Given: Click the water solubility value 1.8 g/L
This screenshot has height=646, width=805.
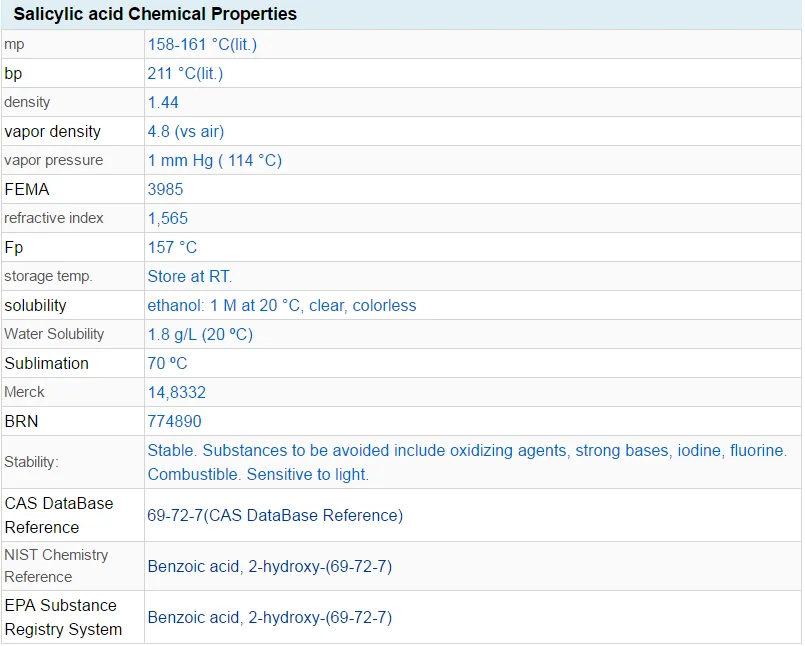Looking at the screenshot, I should click(x=200, y=334).
